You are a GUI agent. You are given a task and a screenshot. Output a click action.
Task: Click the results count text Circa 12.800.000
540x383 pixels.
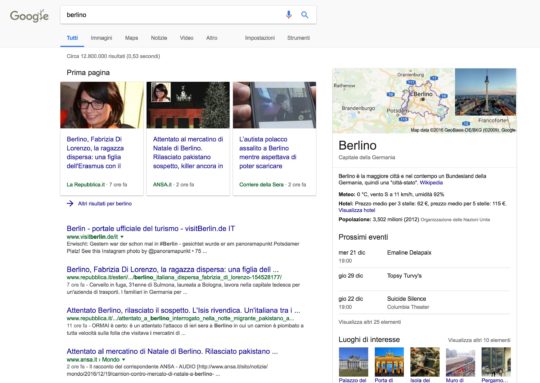pos(113,56)
